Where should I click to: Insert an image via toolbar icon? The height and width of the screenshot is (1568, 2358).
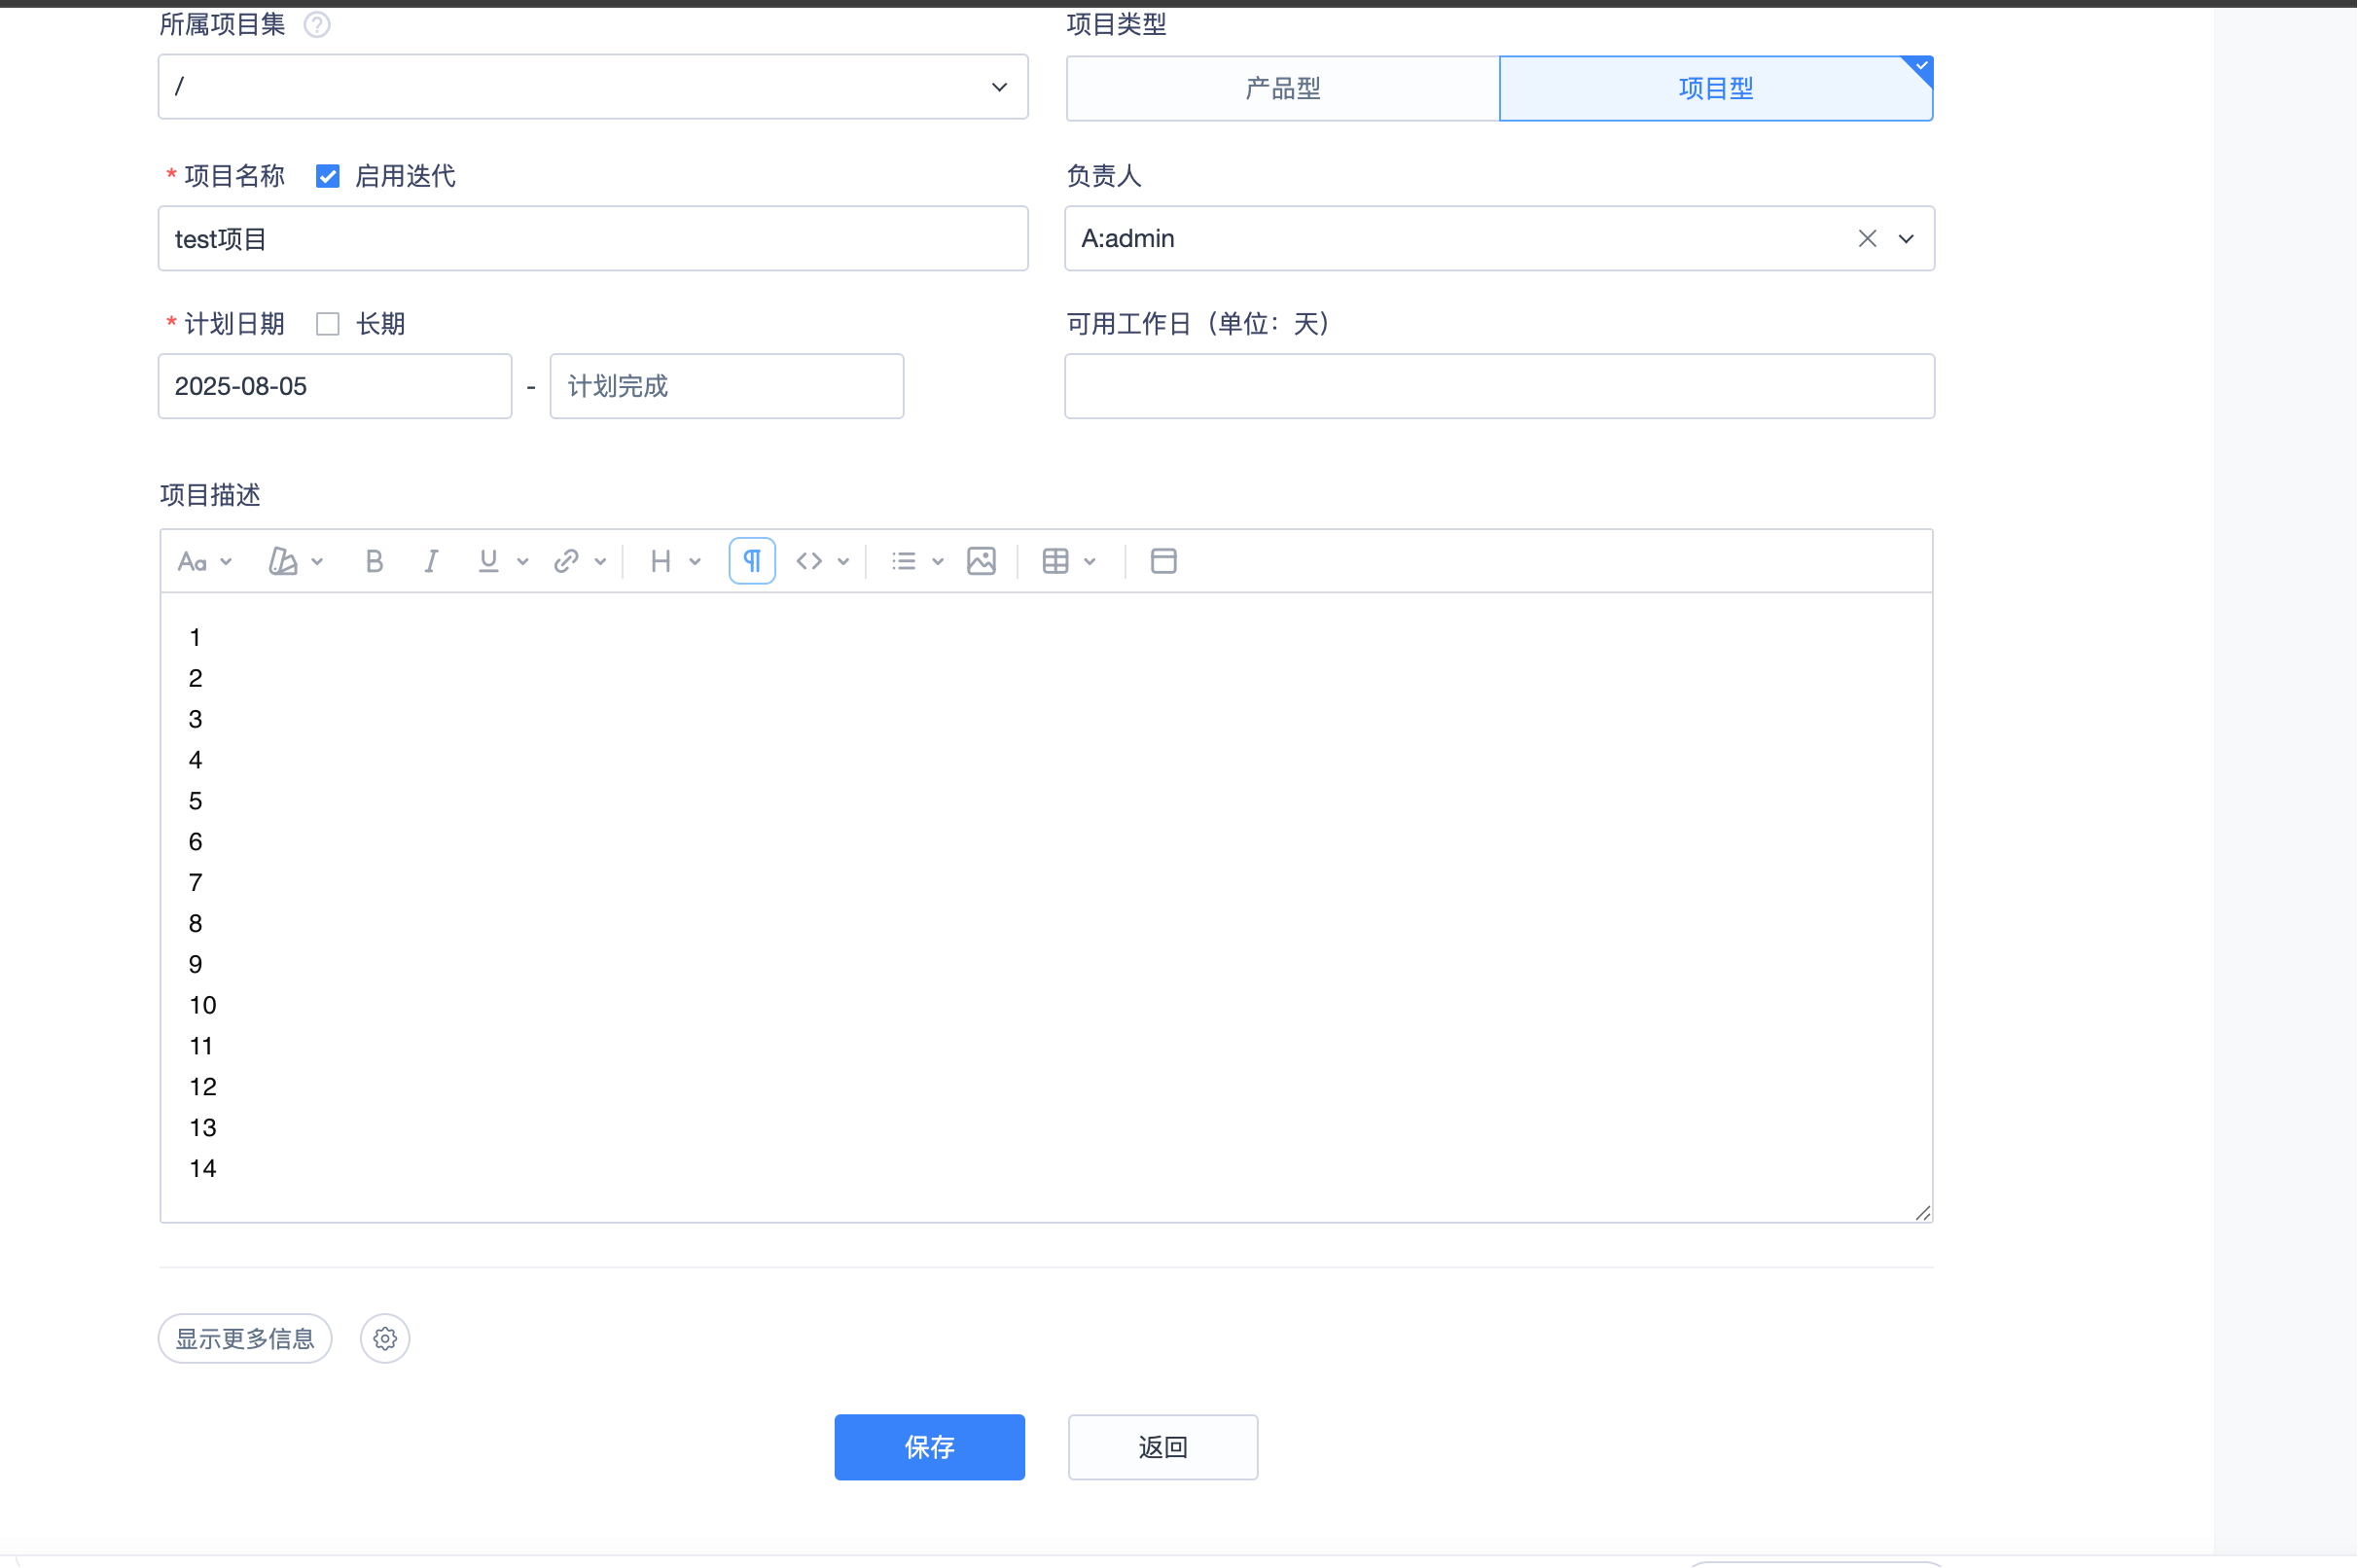(x=981, y=561)
